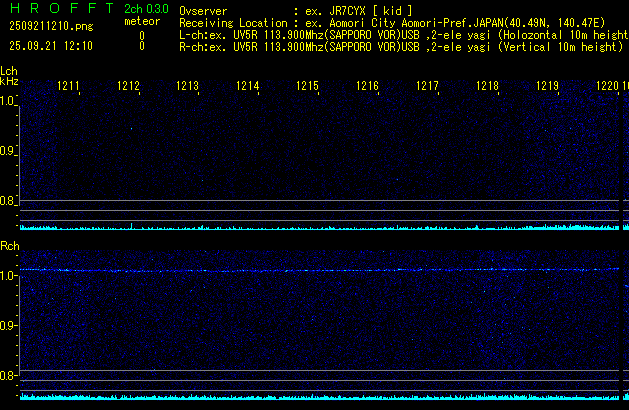Click the Receiving Location Aomori City text

[x=380, y=22]
